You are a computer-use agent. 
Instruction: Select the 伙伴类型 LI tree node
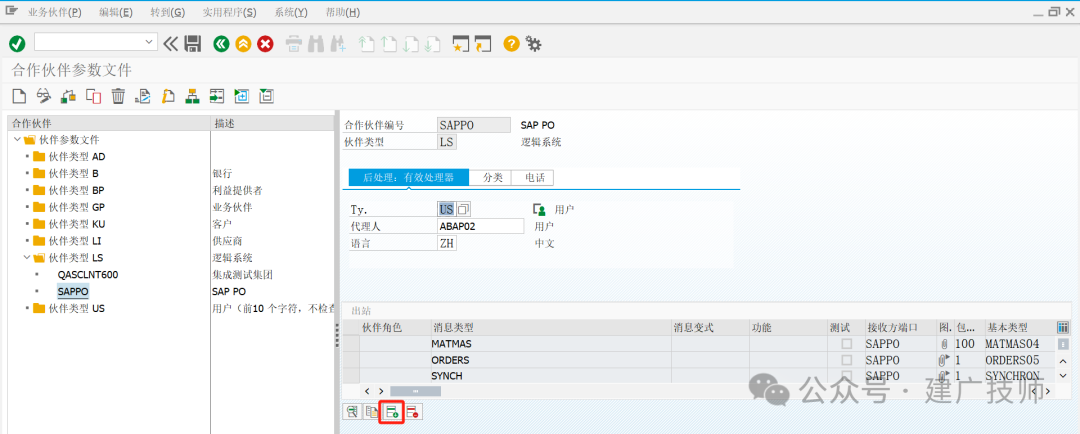click(x=75, y=241)
